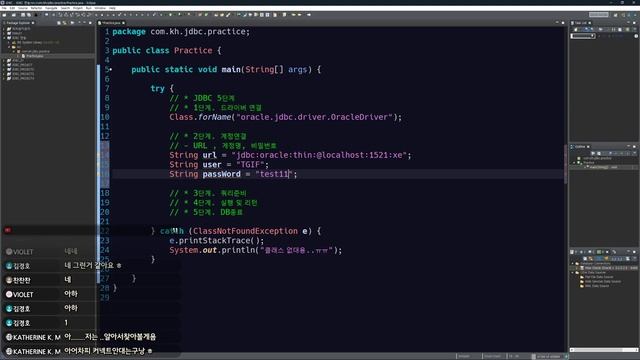Collapse the src folder in Package Explorer

pos(9,47)
